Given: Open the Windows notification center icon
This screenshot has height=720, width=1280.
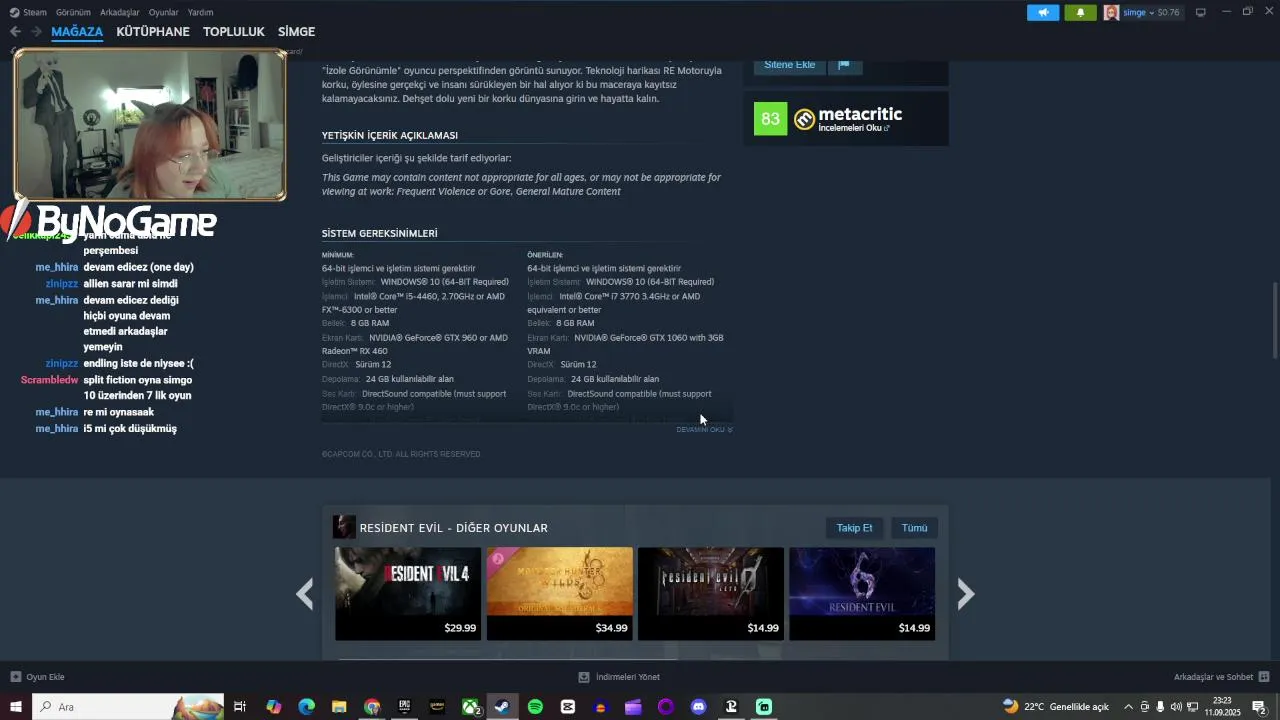Looking at the screenshot, I should (x=1260, y=707).
